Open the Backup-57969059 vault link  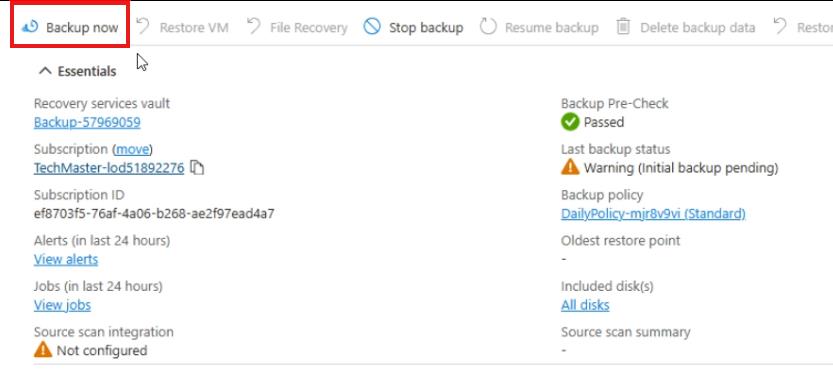pos(87,123)
